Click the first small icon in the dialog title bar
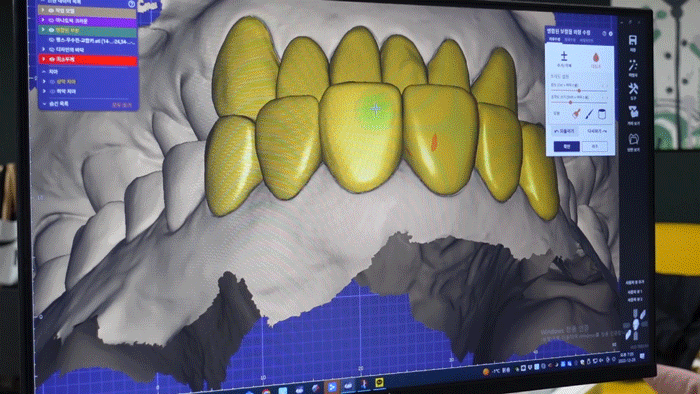 604,33
